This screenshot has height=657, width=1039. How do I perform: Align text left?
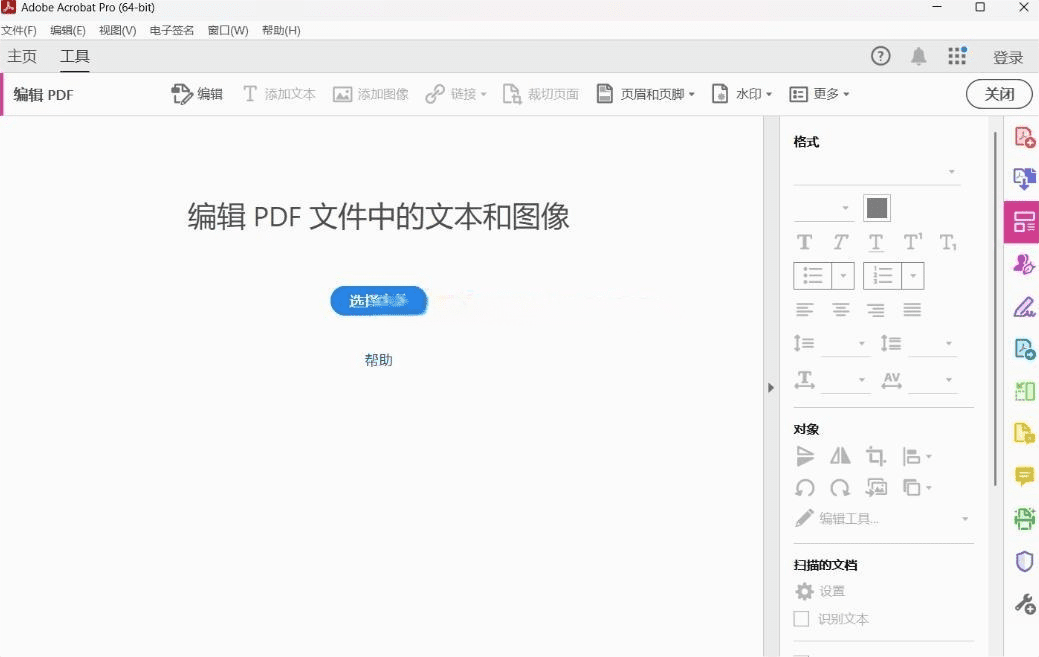(804, 309)
